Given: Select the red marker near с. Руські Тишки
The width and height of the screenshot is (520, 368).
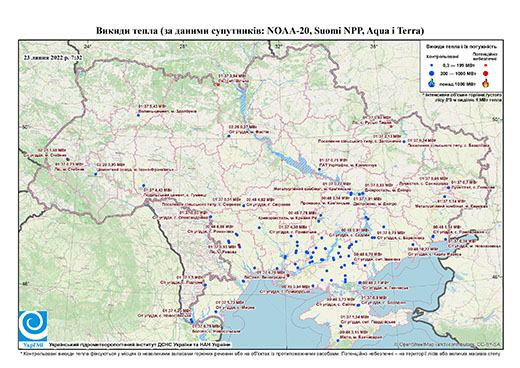Looking at the screenshot, I should (x=391, y=127).
